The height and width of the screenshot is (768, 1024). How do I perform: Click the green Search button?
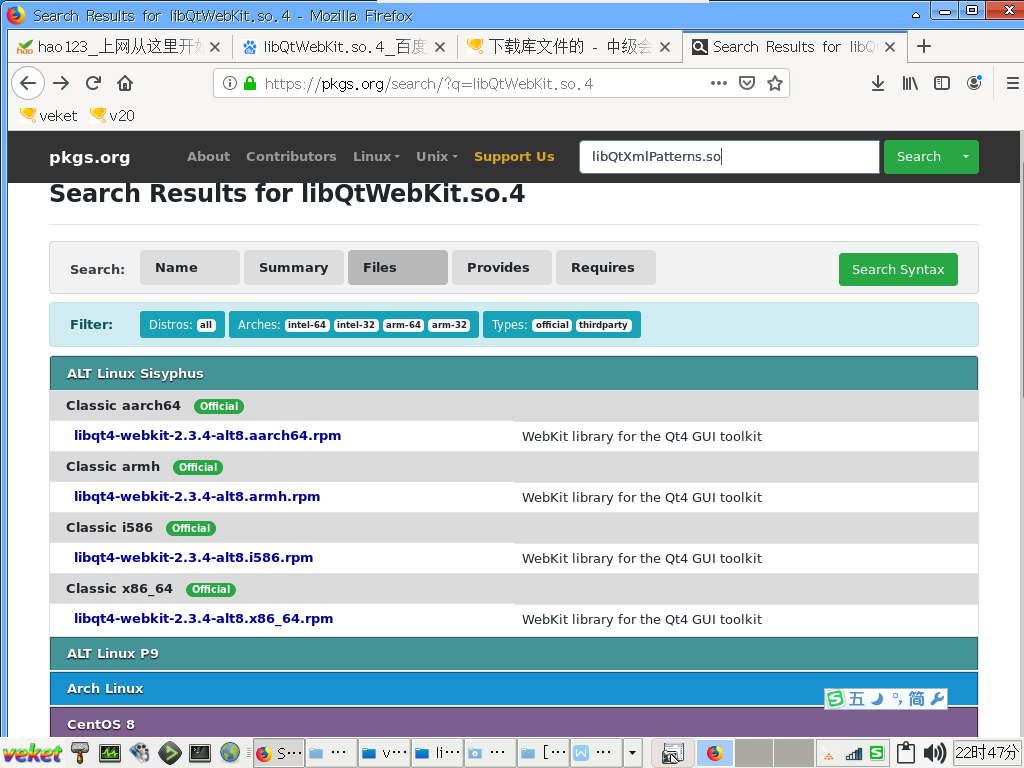point(918,157)
